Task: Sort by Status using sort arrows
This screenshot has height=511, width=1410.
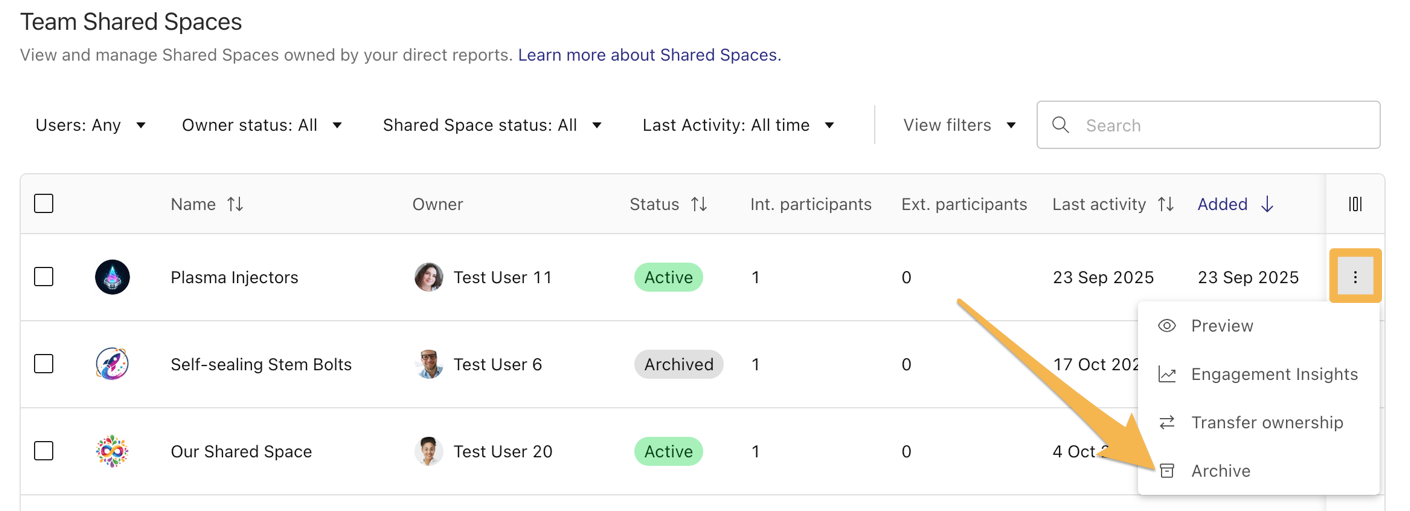Action: click(699, 204)
